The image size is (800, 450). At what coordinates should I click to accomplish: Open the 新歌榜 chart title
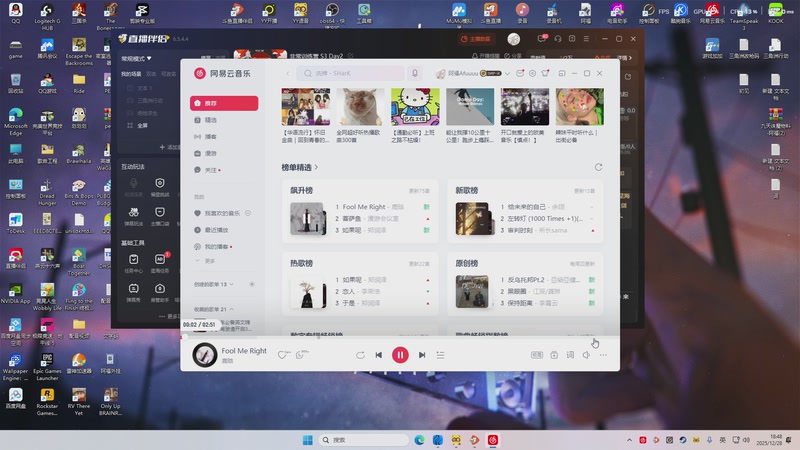click(x=466, y=190)
